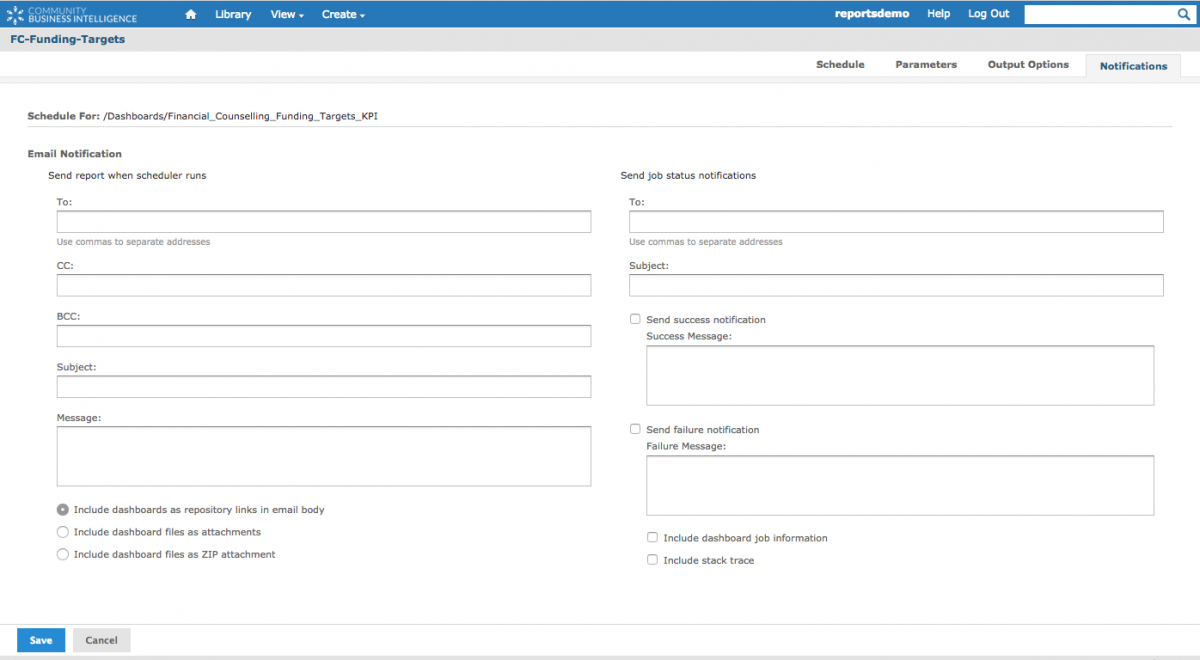The image size is (1200, 660).
Task: Go to the Output Options tab
Action: [x=1028, y=64]
